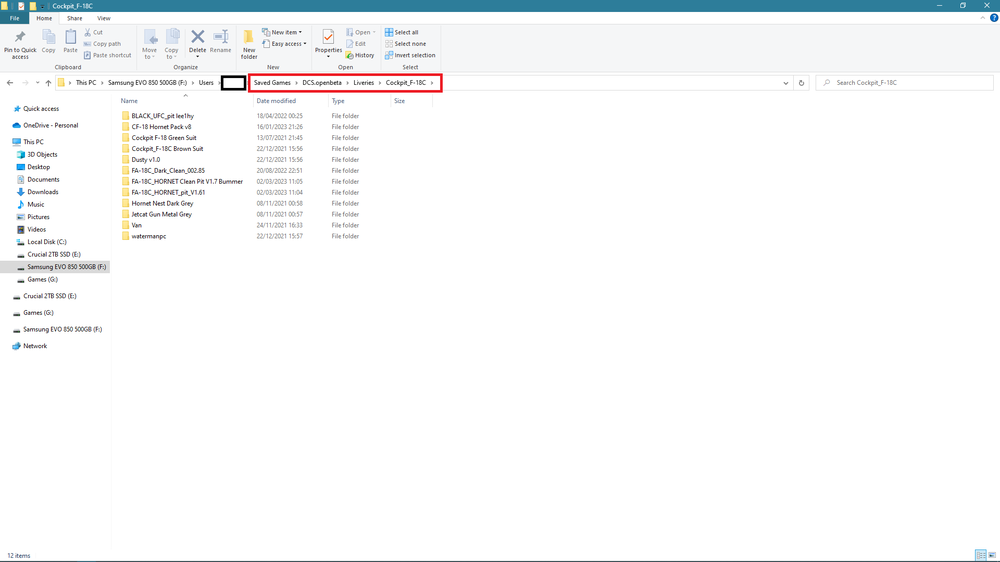Switch to the Home ribbon tab
The image size is (1000, 562).
[x=44, y=18]
